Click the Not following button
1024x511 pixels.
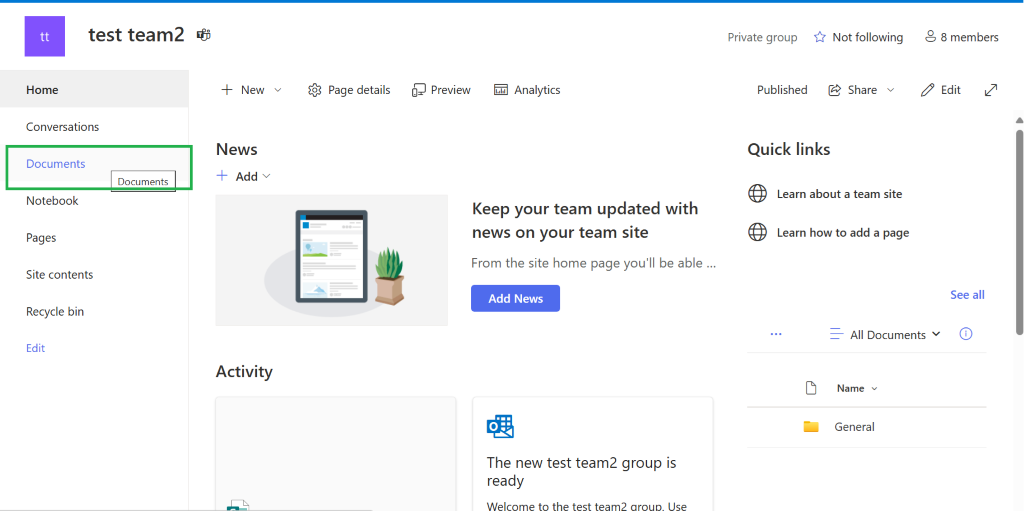pos(858,37)
